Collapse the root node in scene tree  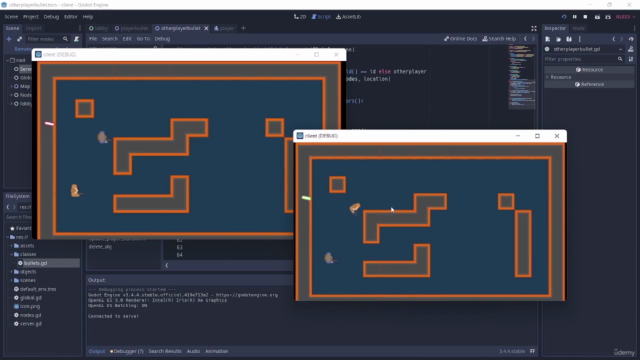point(7,60)
